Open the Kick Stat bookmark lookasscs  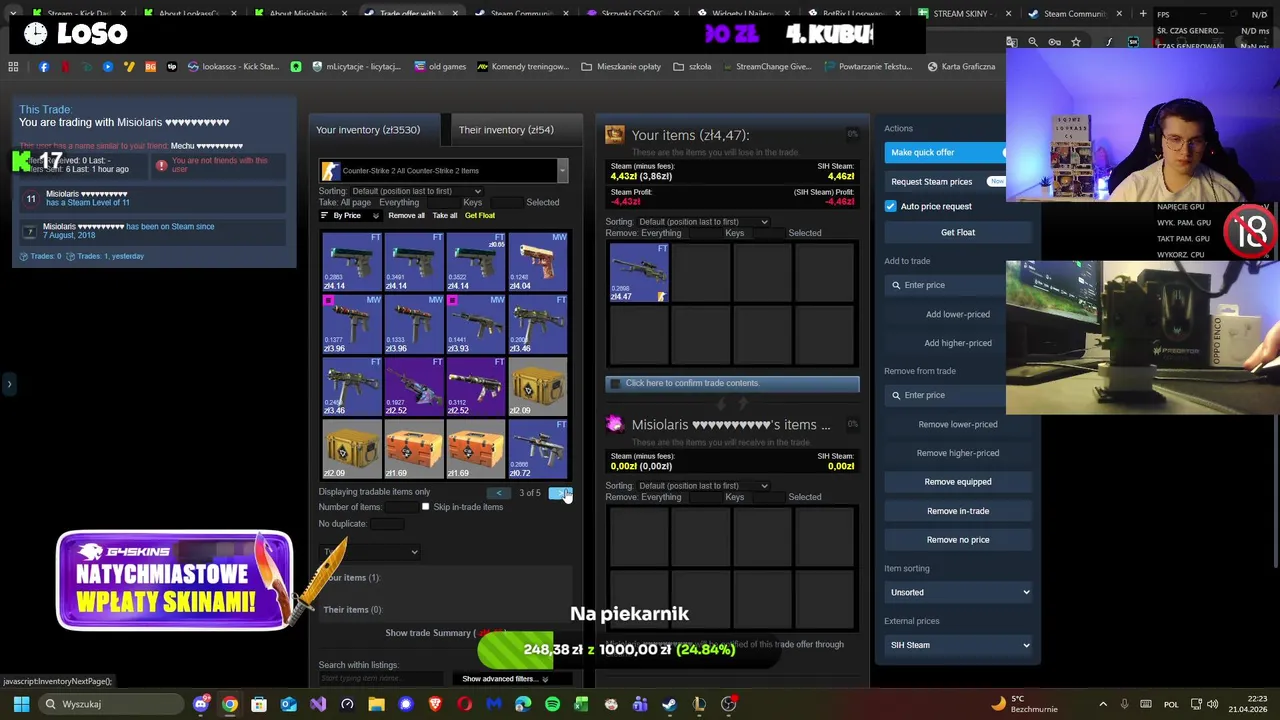point(232,67)
